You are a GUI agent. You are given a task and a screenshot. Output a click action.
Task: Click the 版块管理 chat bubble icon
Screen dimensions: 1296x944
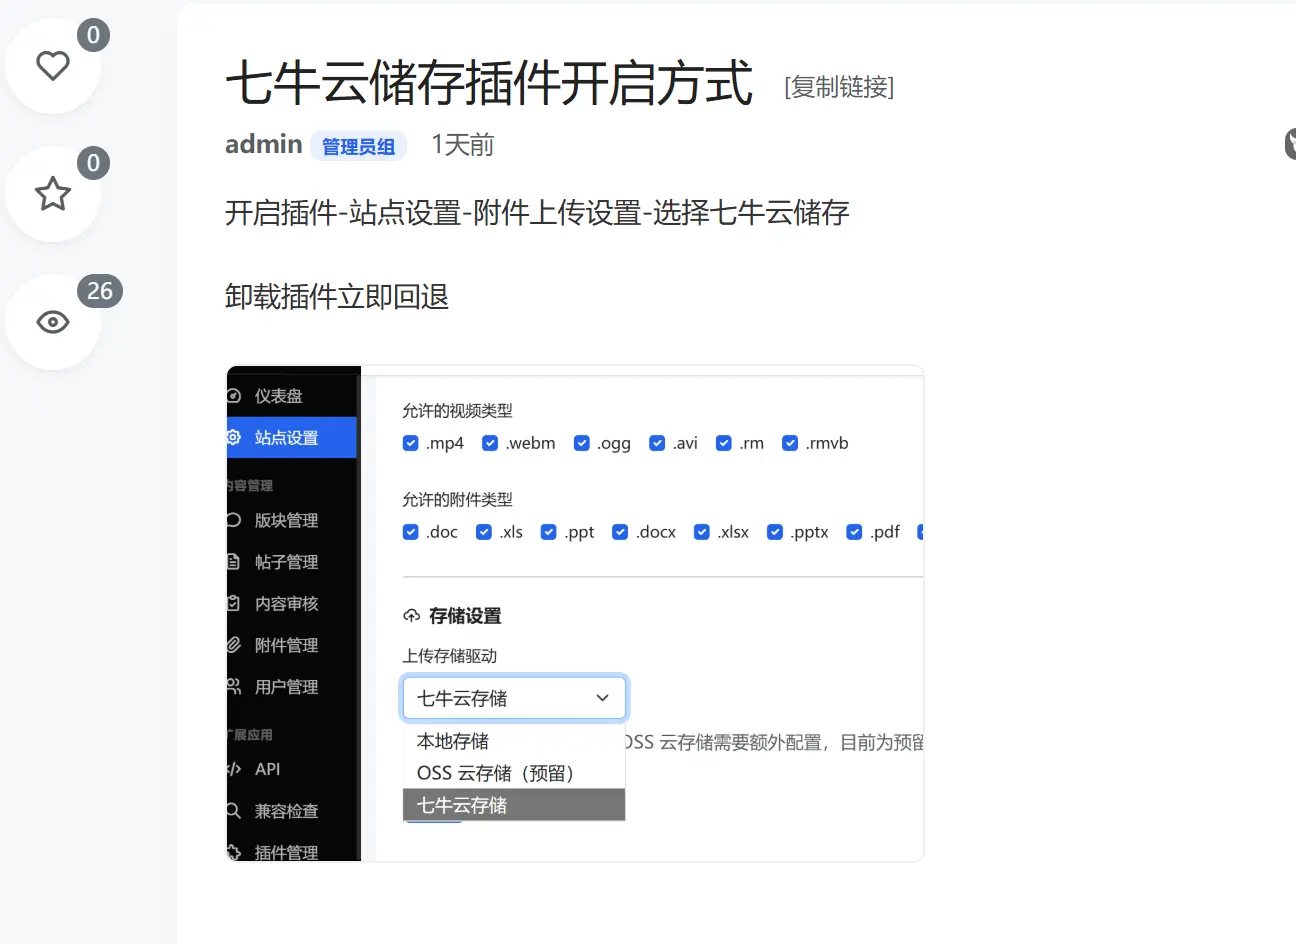pos(234,520)
